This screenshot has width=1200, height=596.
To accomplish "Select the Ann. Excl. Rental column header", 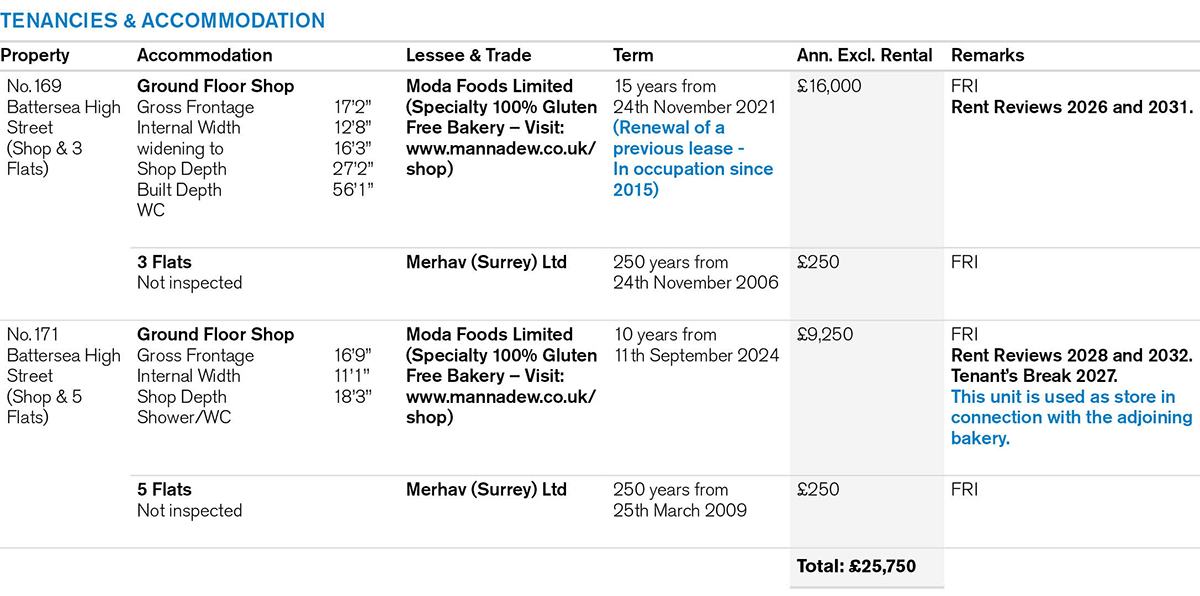I will point(864,55).
